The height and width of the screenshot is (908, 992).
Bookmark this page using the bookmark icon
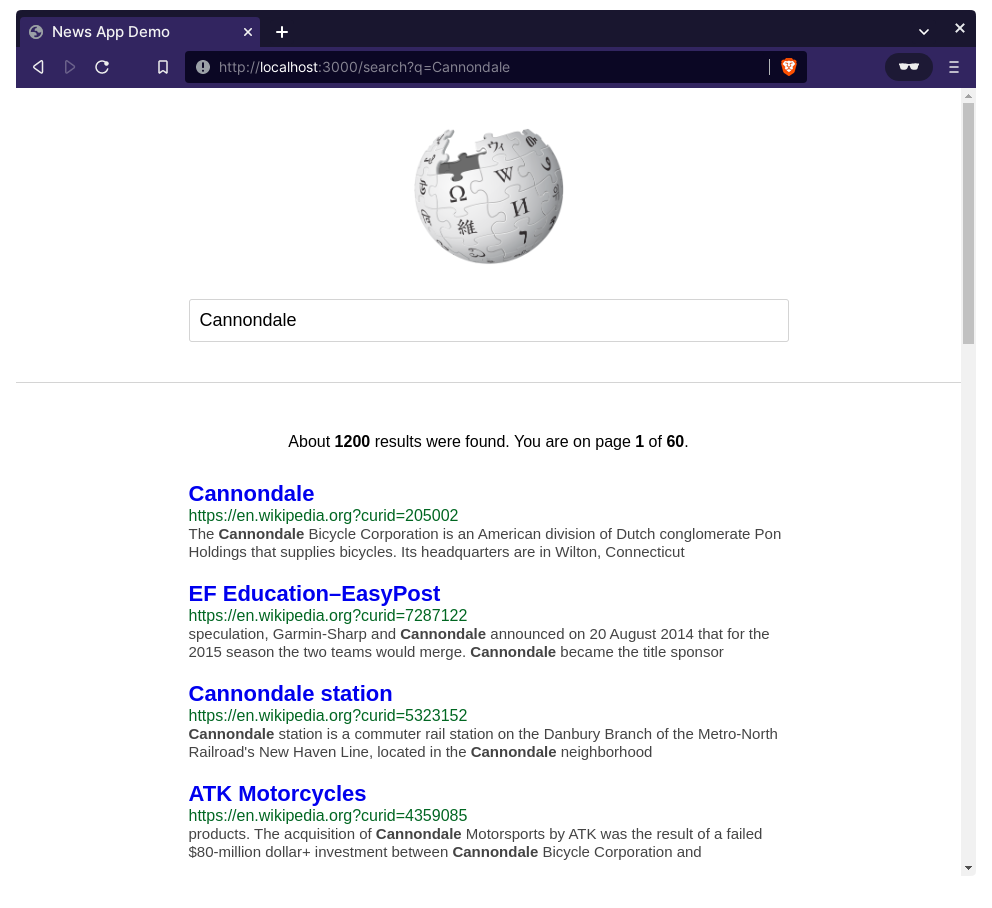click(x=163, y=66)
